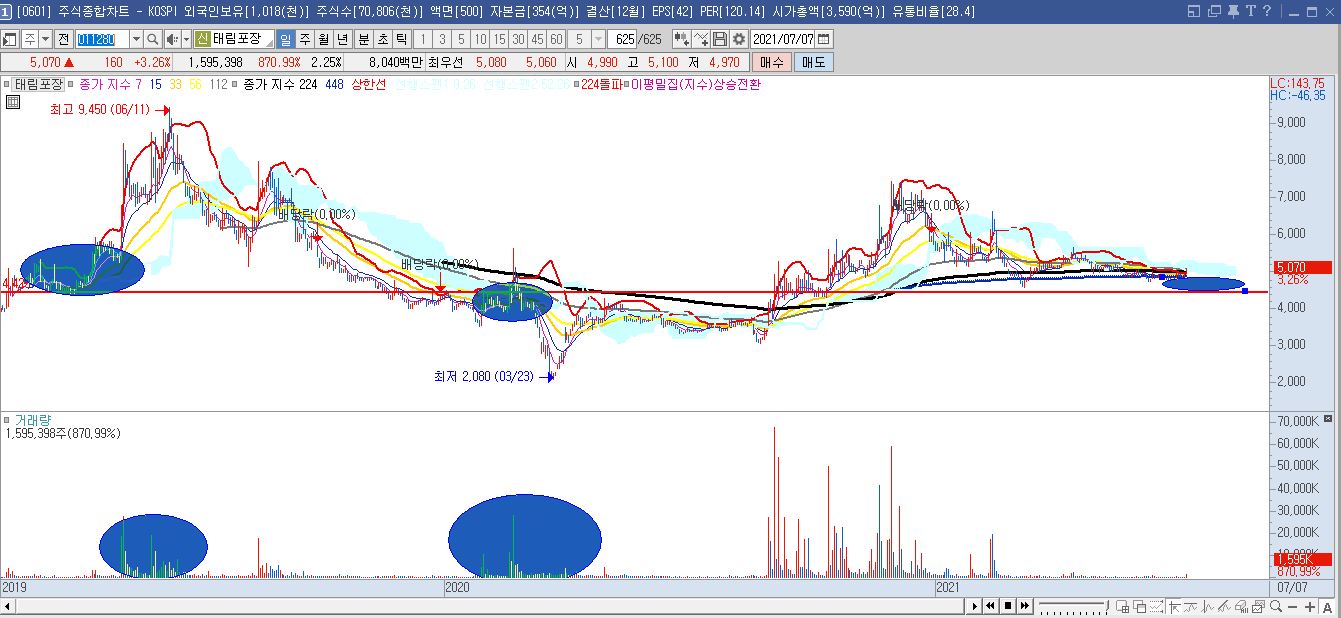This screenshot has height=618, width=1341.
Task: Click the fast-forward button in bottom controls
Action: click(1025, 606)
